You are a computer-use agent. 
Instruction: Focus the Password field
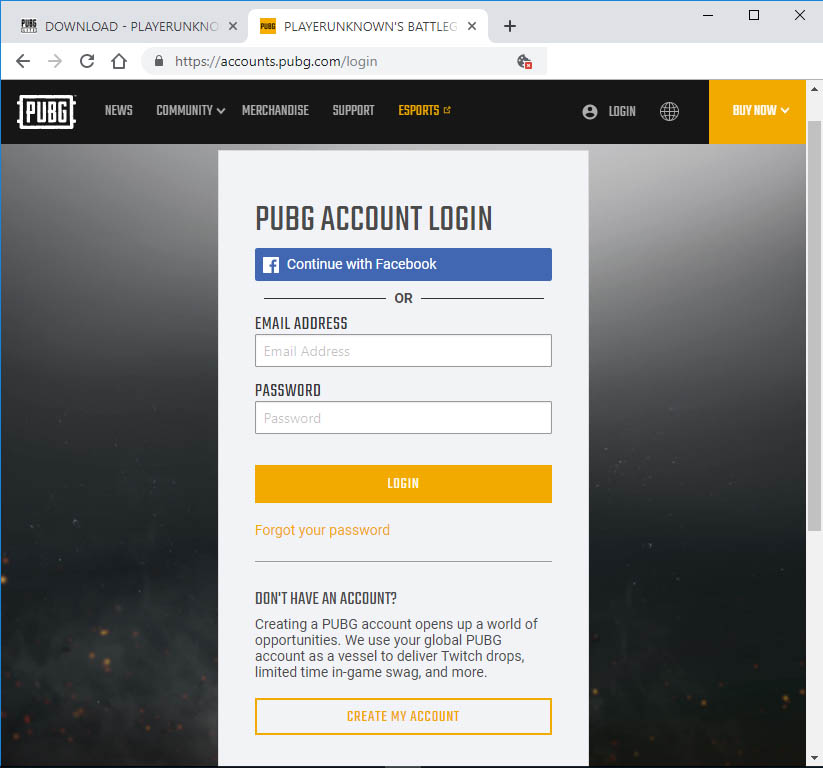pyautogui.click(x=403, y=418)
